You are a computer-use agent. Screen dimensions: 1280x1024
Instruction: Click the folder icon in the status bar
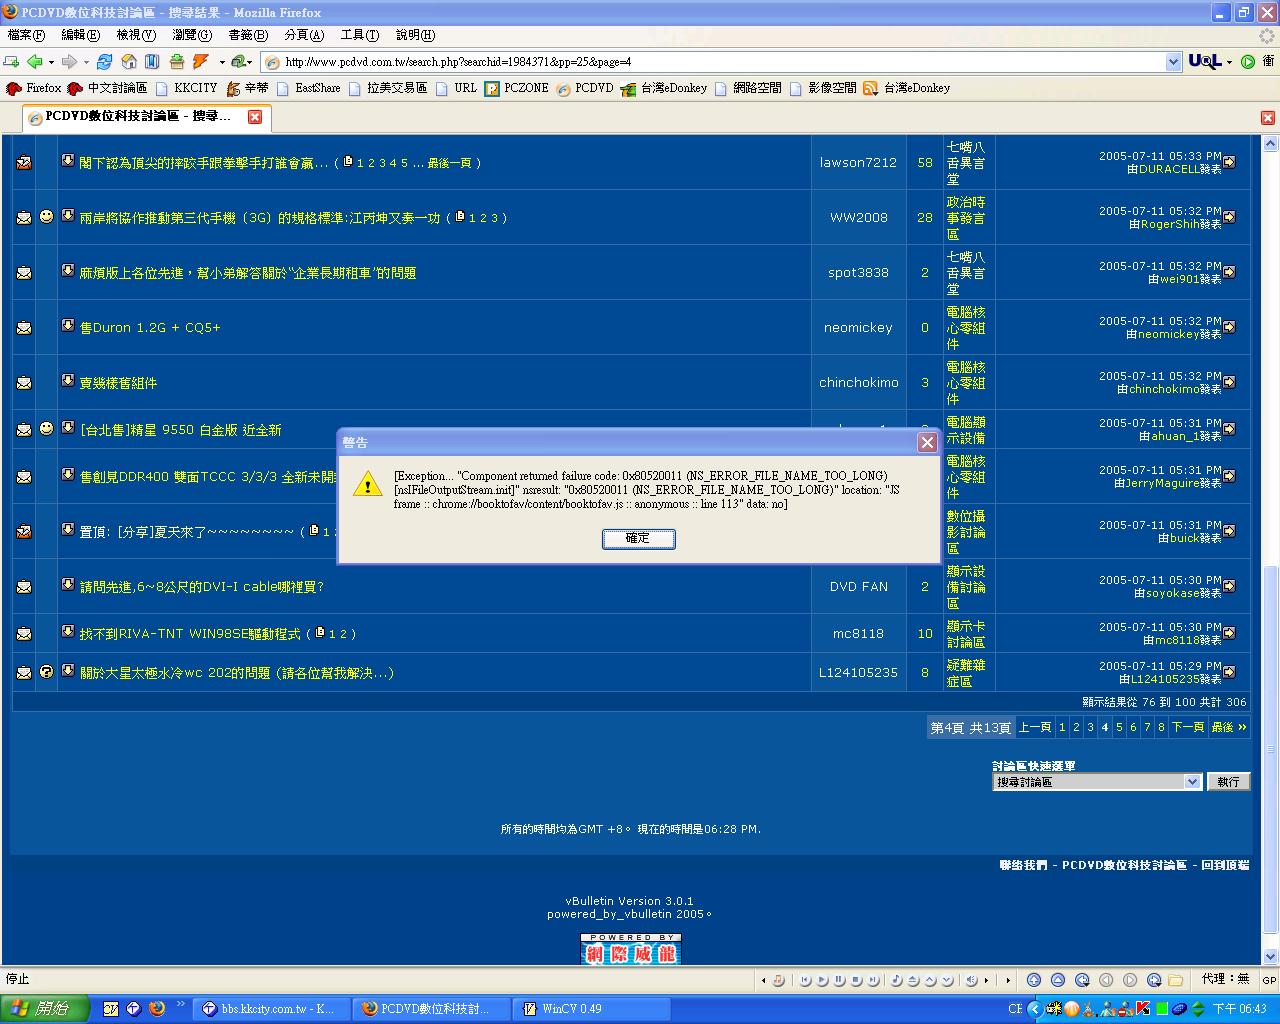pyautogui.click(x=1176, y=980)
